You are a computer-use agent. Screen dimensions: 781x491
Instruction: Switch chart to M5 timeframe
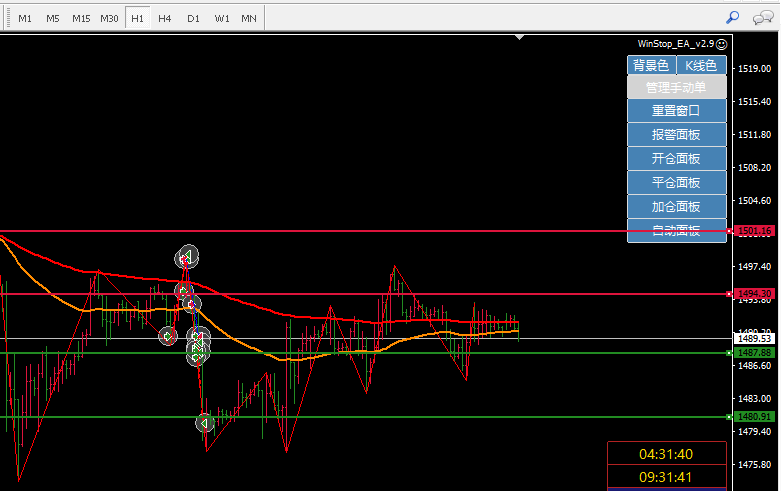52,18
